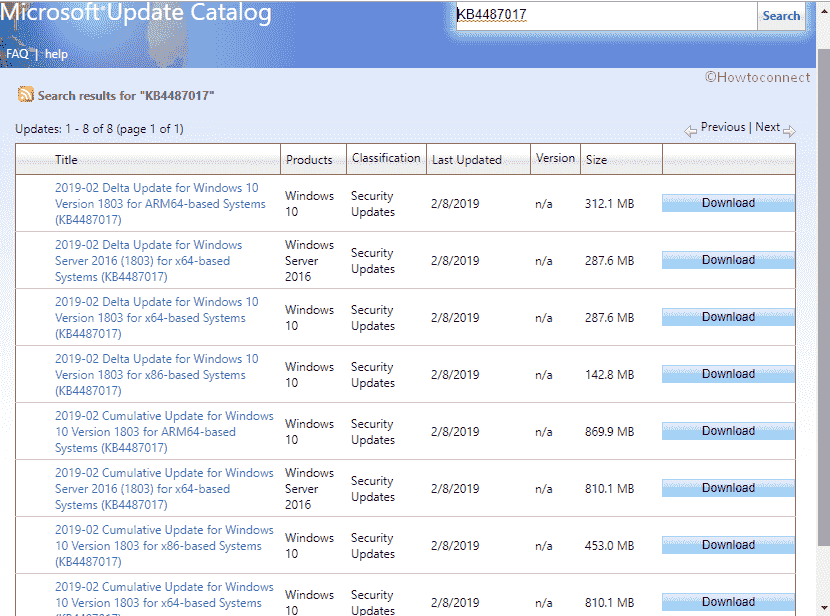This screenshot has height=616, width=830.
Task: Open Cumulative Update Windows 10 x86-based link
Action: click(164, 546)
